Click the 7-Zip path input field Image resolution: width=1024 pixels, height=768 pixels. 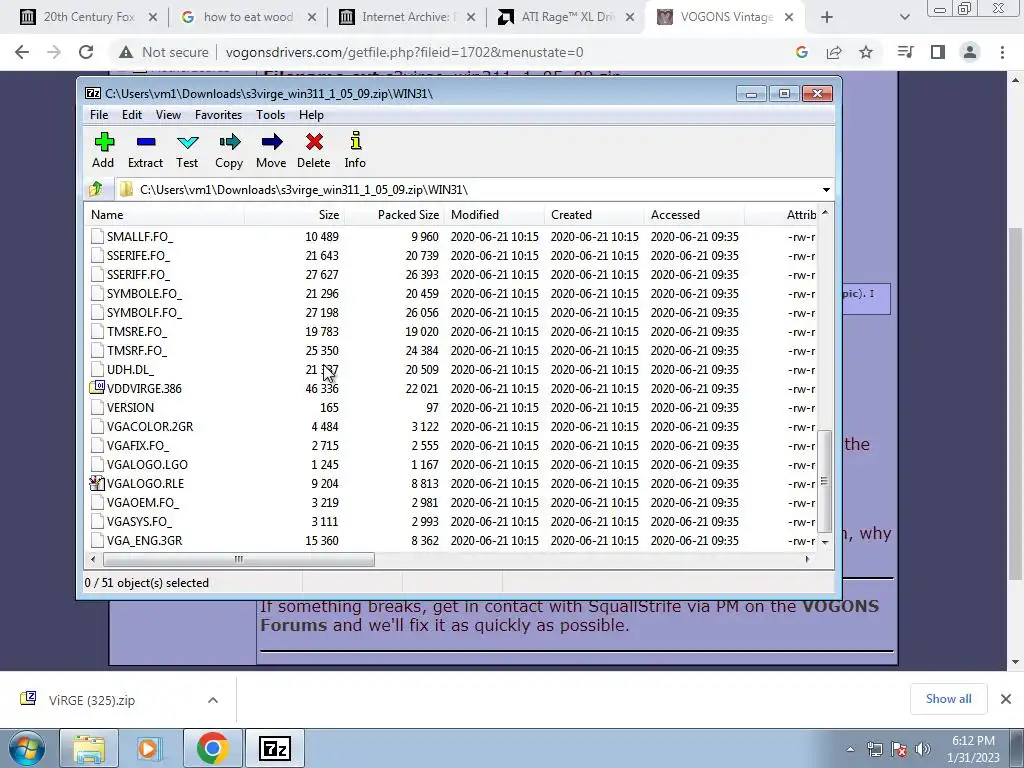click(468, 189)
